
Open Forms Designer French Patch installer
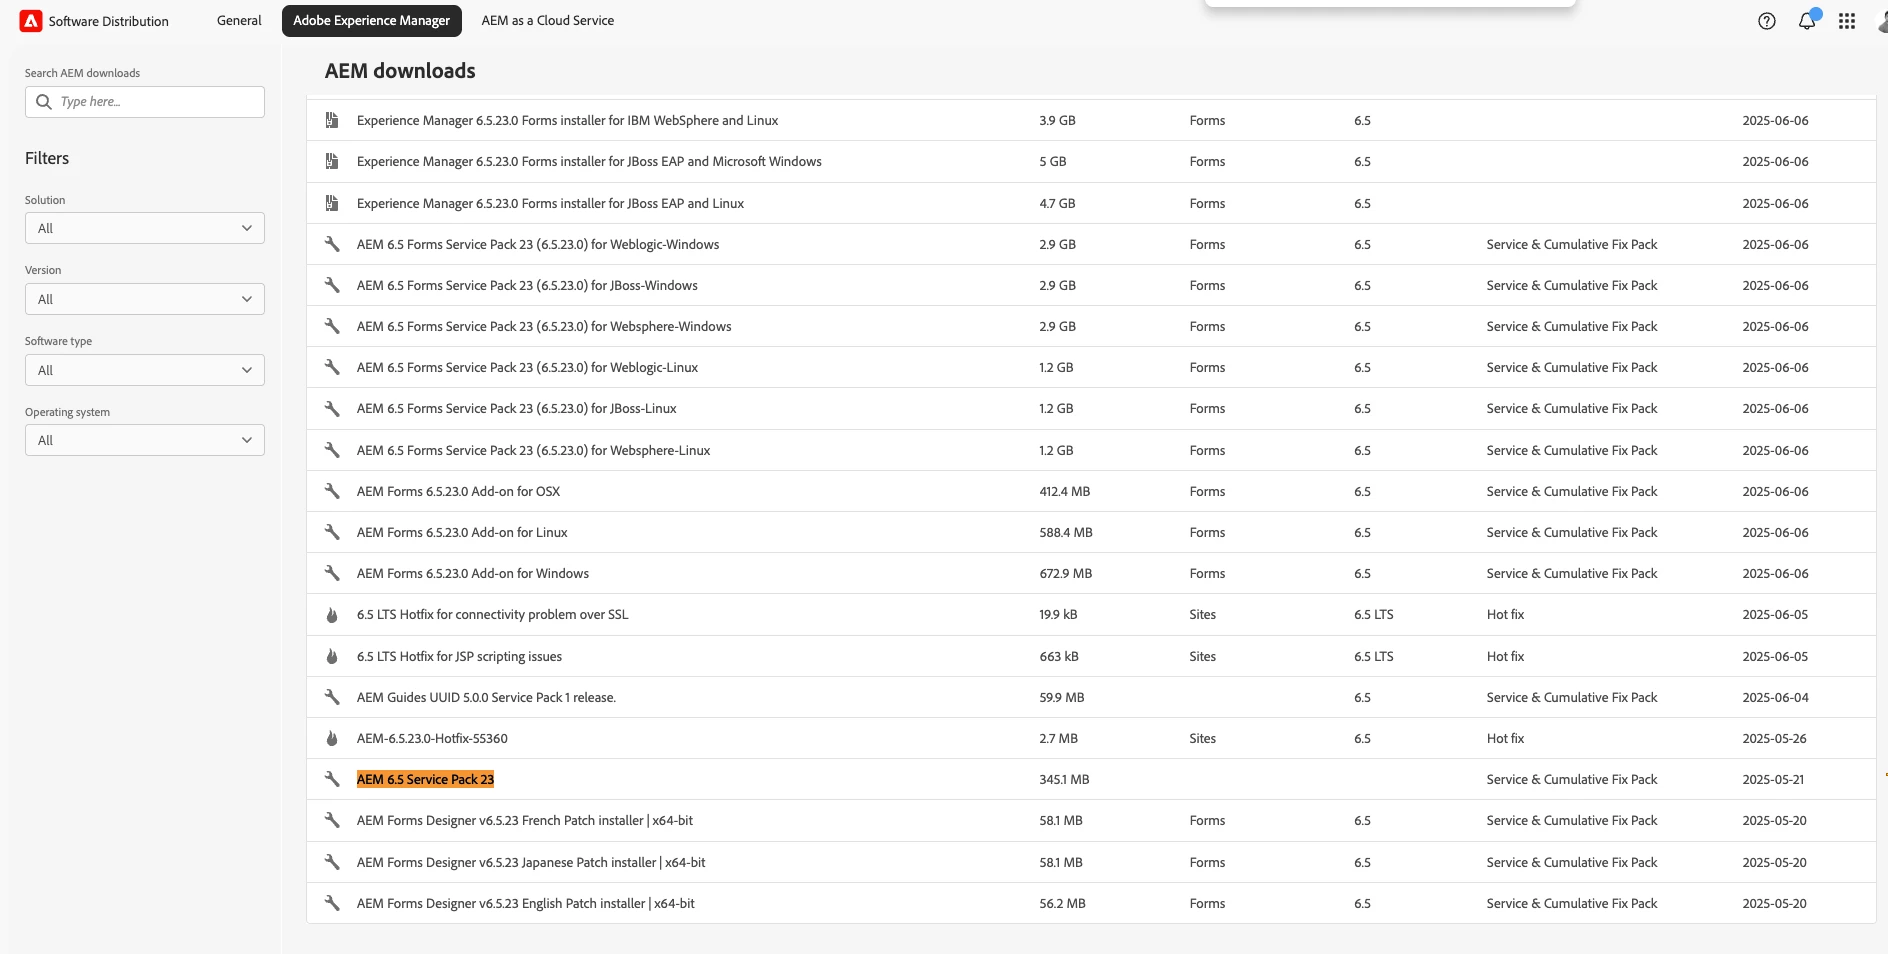[x=525, y=820]
